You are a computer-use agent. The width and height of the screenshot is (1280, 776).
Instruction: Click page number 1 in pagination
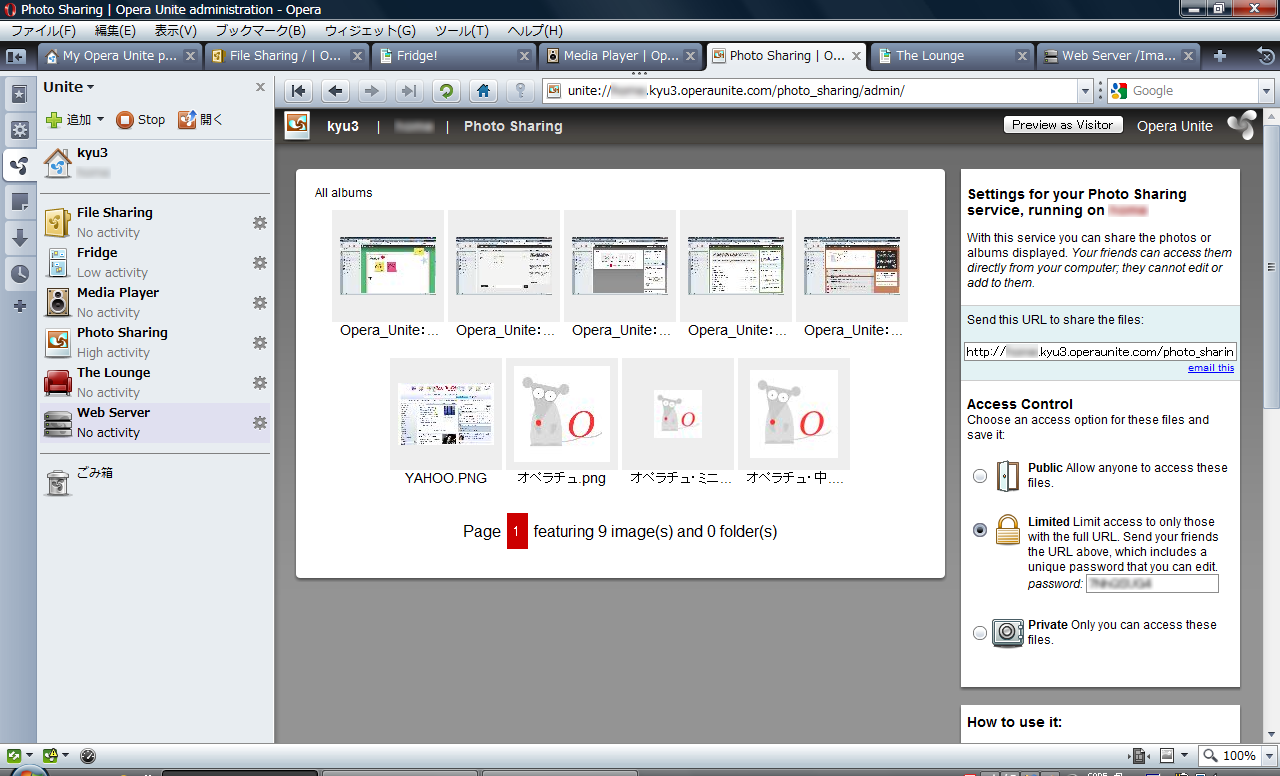point(517,532)
